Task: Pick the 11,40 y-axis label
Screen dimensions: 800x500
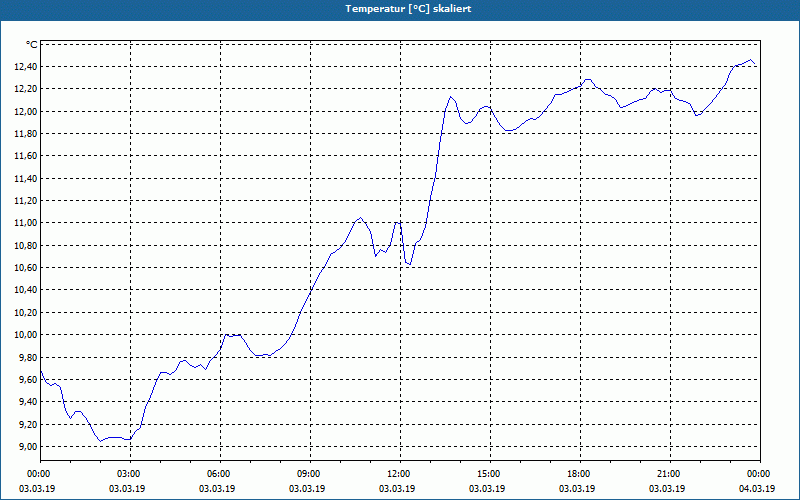Action: coord(26,179)
